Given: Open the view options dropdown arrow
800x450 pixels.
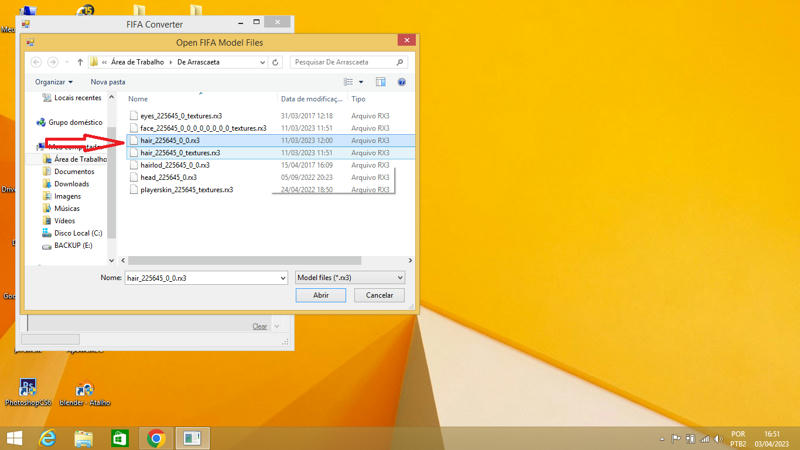Looking at the screenshot, I should tap(361, 82).
